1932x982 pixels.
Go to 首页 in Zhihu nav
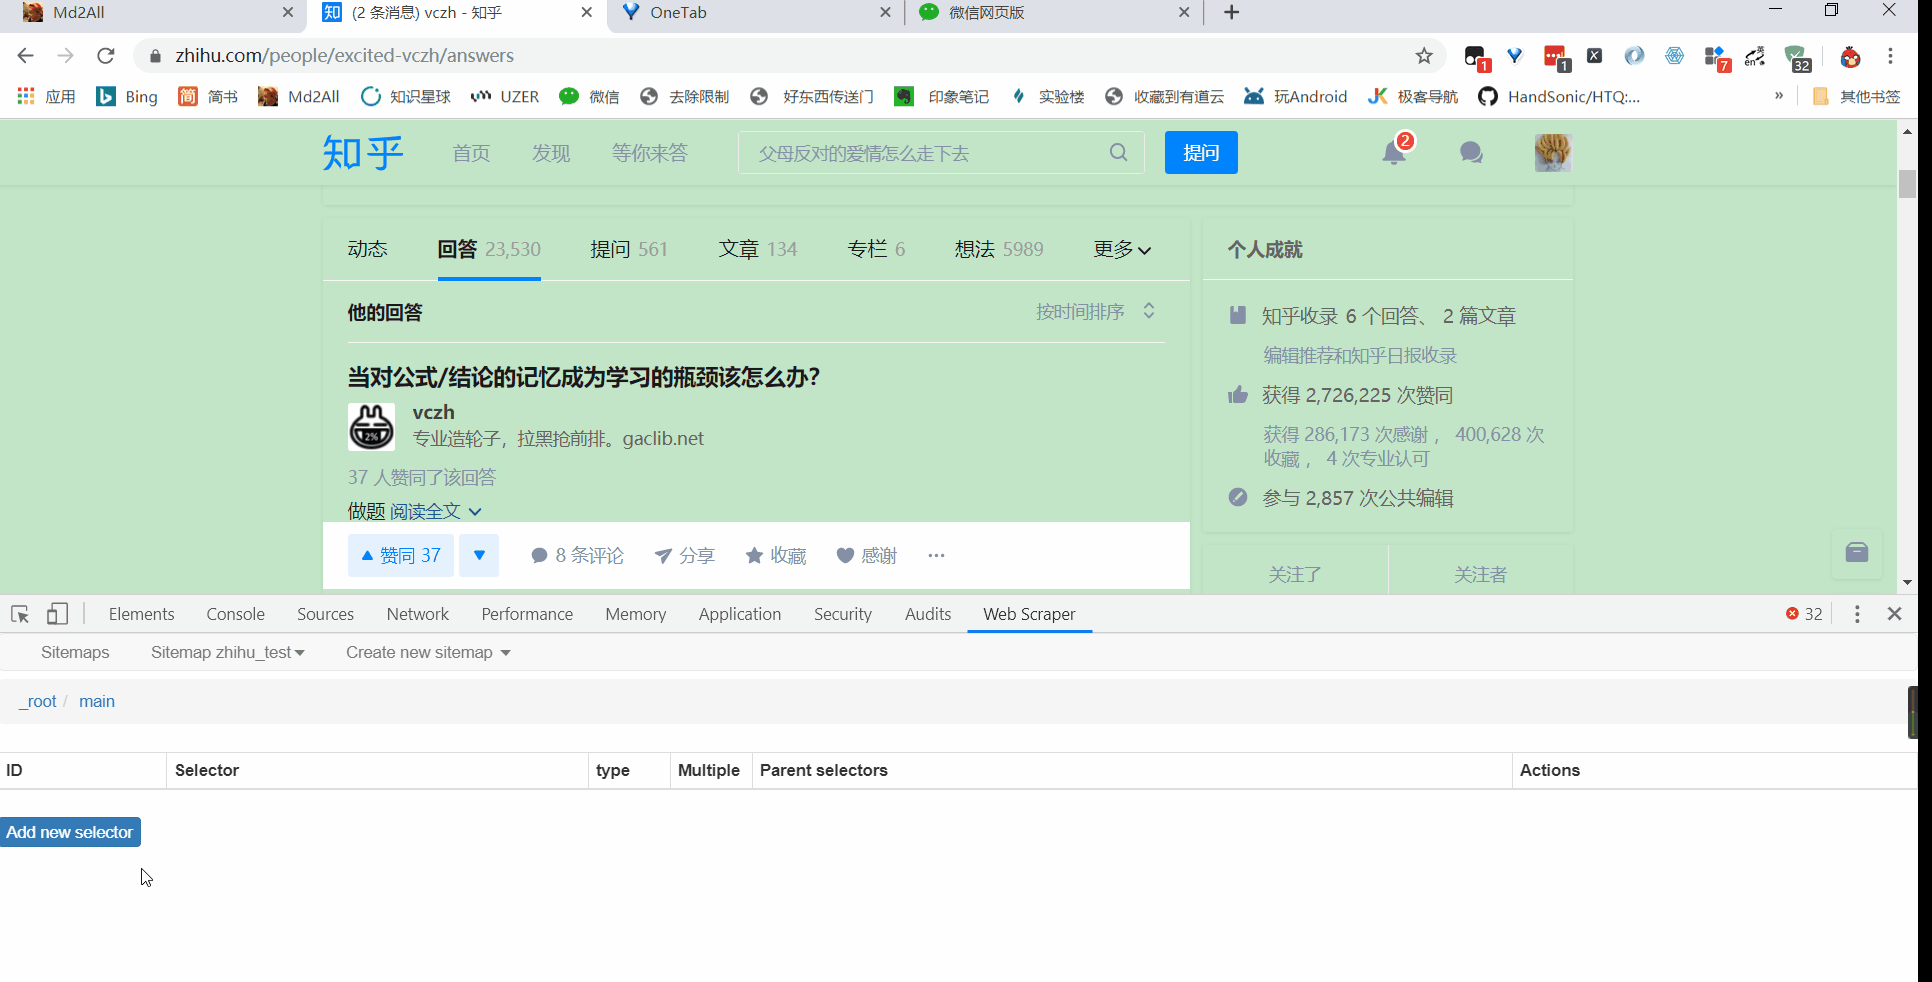471,153
